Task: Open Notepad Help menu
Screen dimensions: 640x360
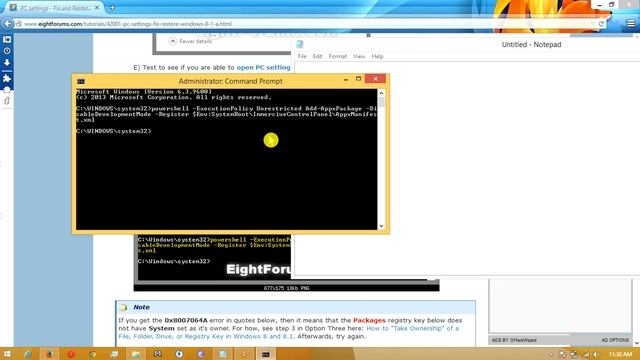Action: point(378,56)
